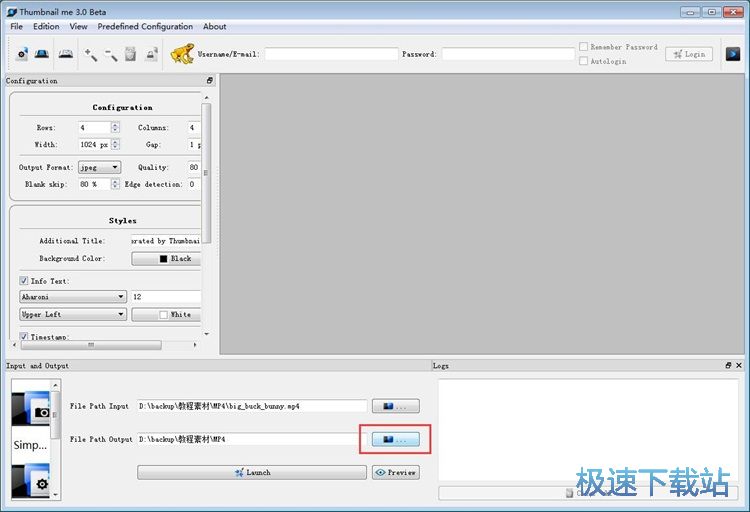The image size is (750, 512).
Task: Open the Predefined Configuration menu
Action: pyautogui.click(x=145, y=26)
